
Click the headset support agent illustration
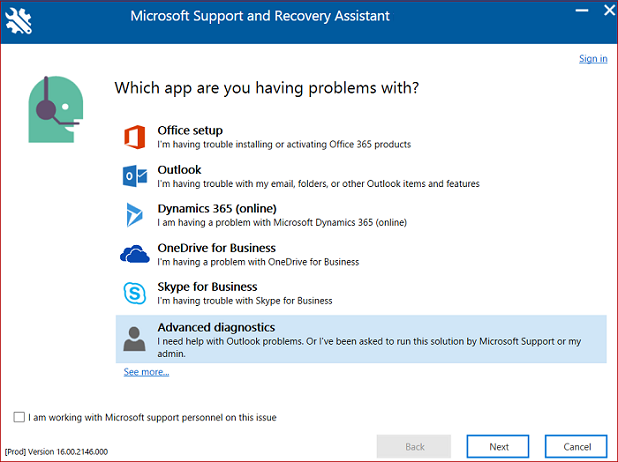[x=56, y=109]
